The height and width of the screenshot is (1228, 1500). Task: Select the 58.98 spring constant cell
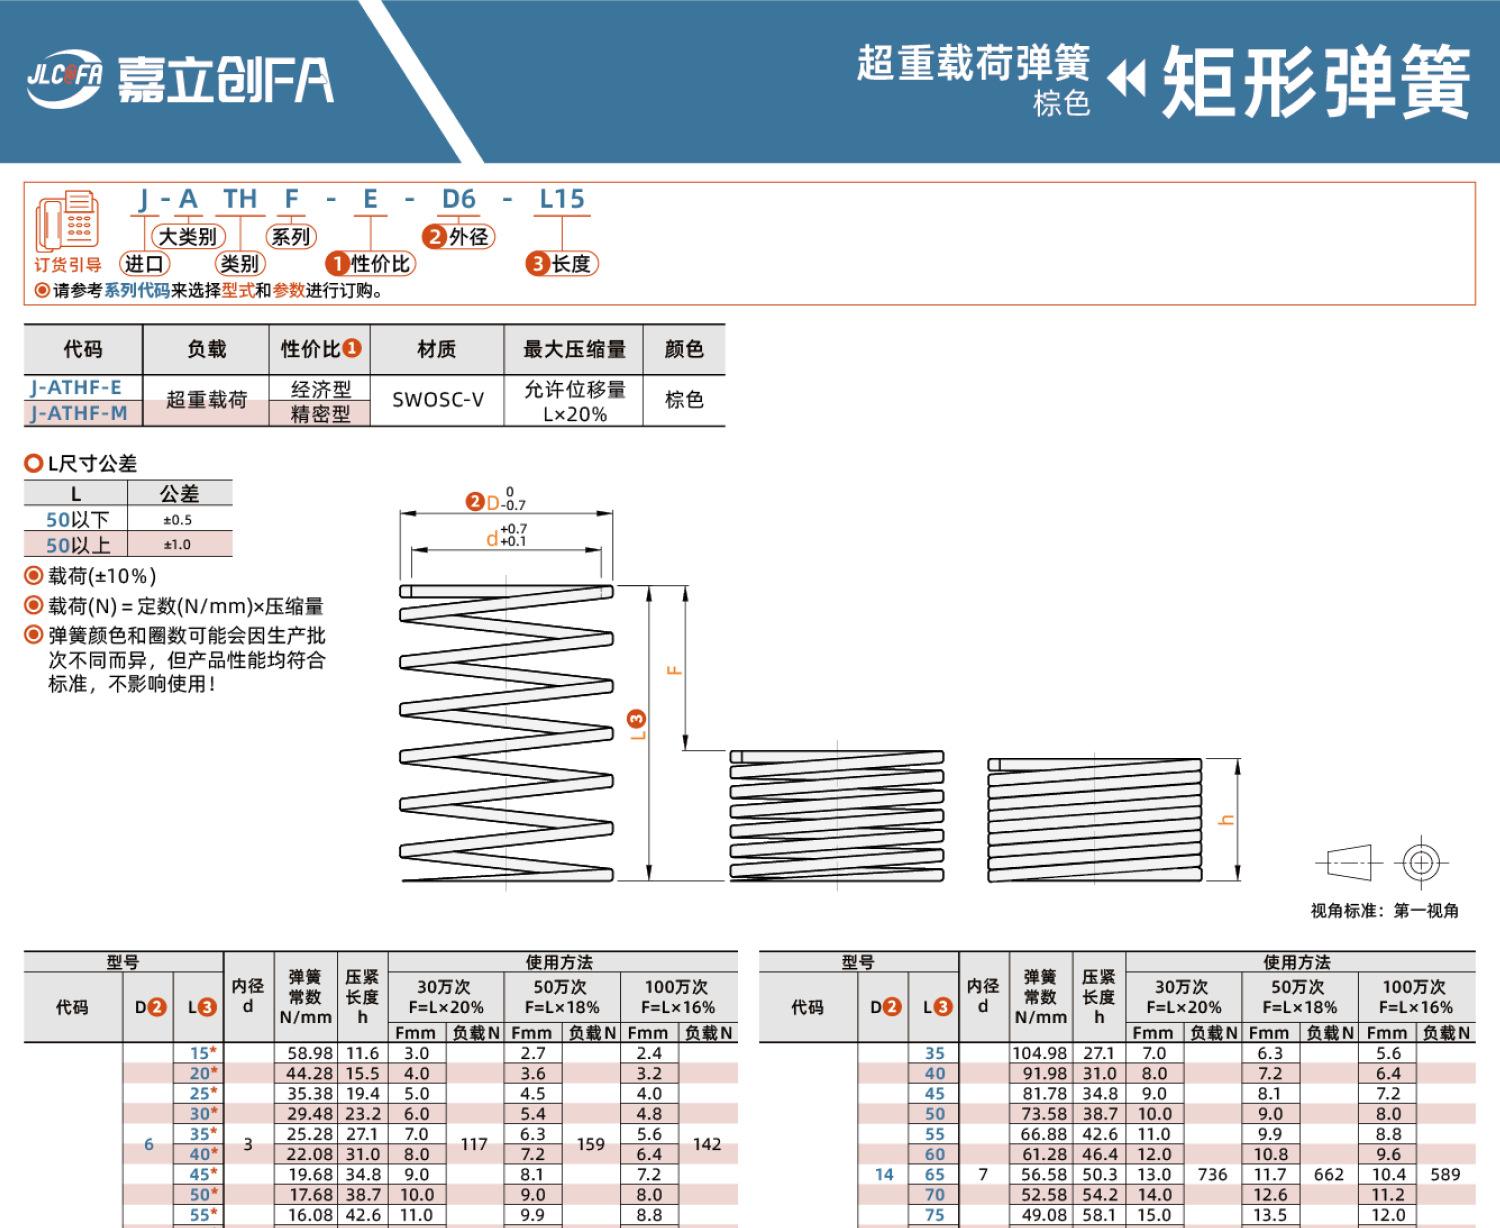click(x=305, y=1053)
